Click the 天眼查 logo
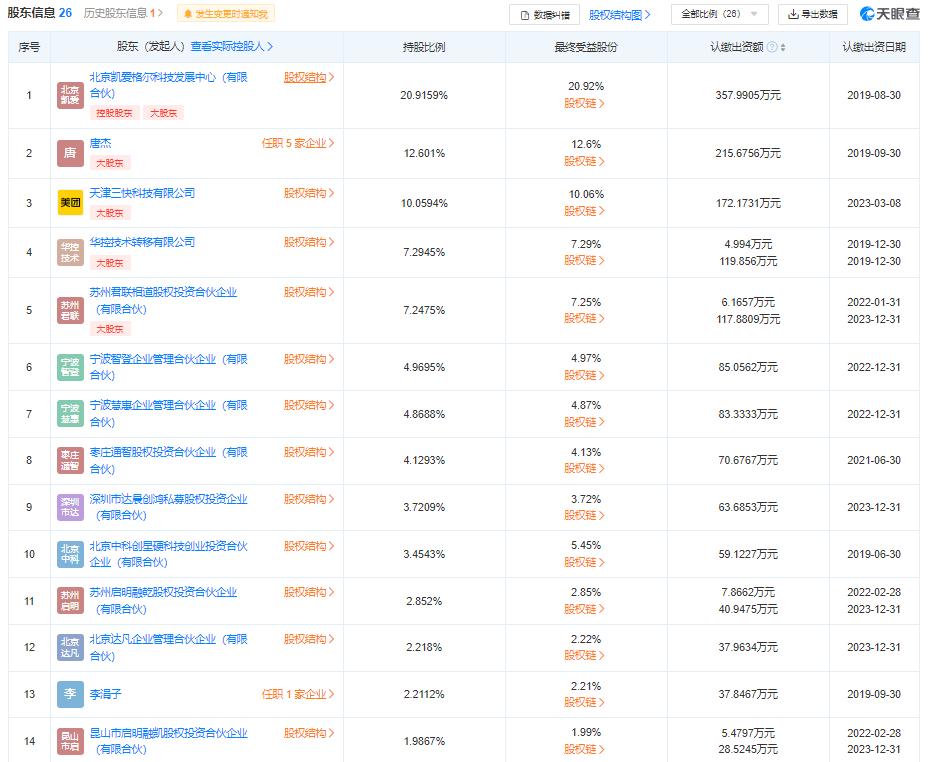 (889, 14)
